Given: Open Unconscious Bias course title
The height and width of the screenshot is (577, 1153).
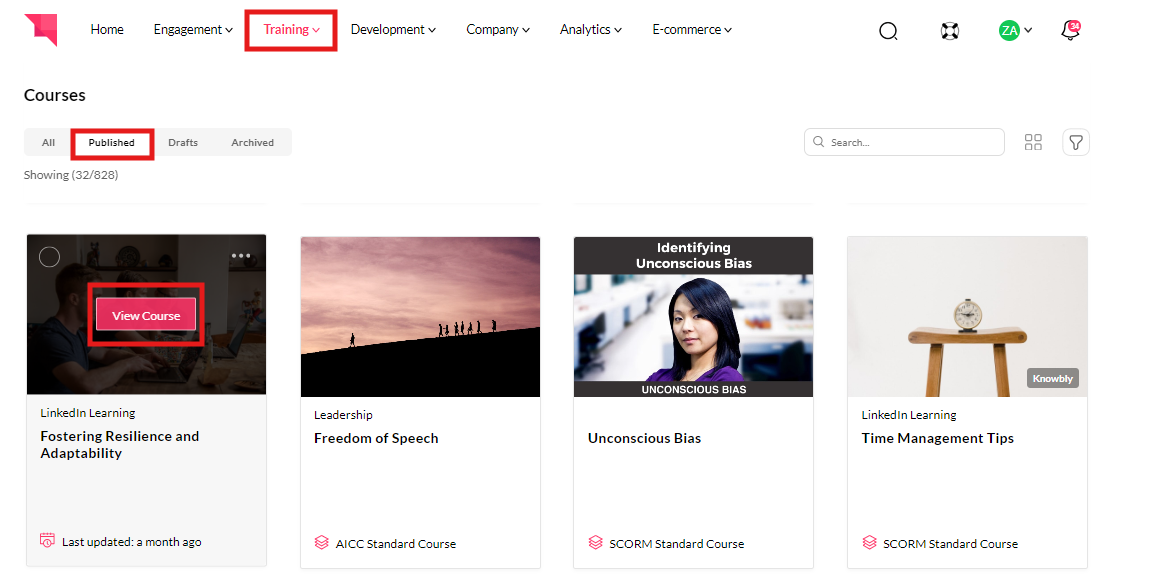Looking at the screenshot, I should (644, 438).
